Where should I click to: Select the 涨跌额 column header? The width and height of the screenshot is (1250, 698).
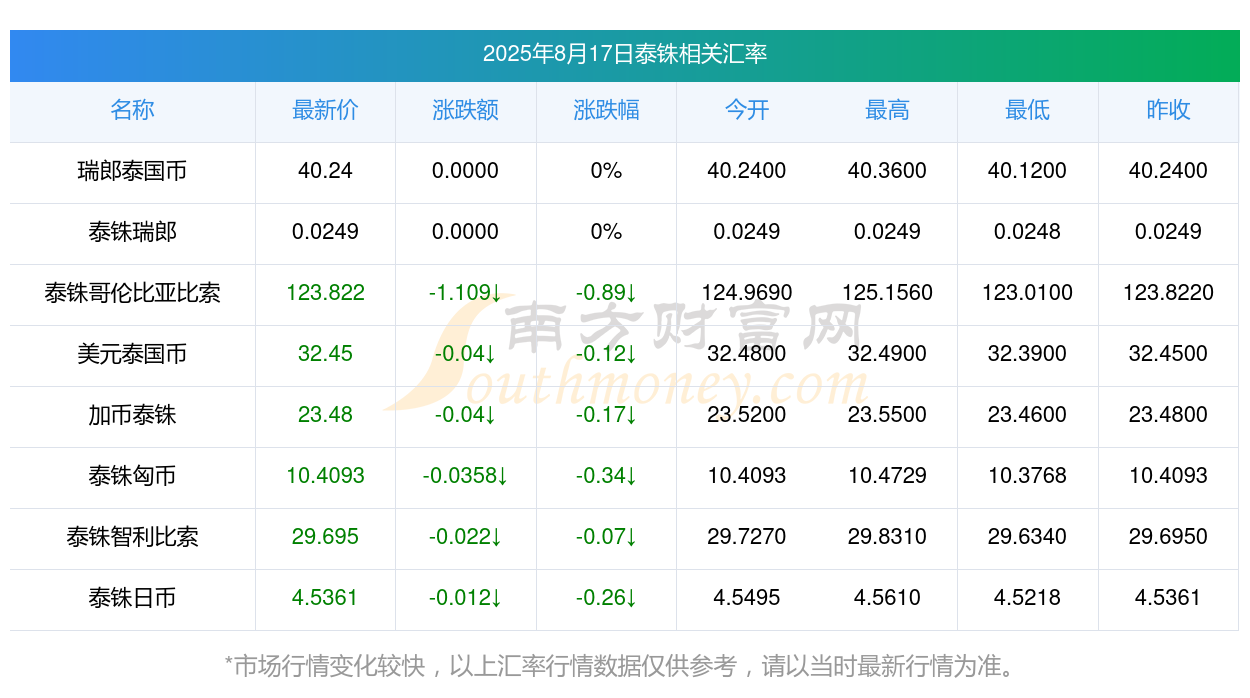click(x=466, y=110)
